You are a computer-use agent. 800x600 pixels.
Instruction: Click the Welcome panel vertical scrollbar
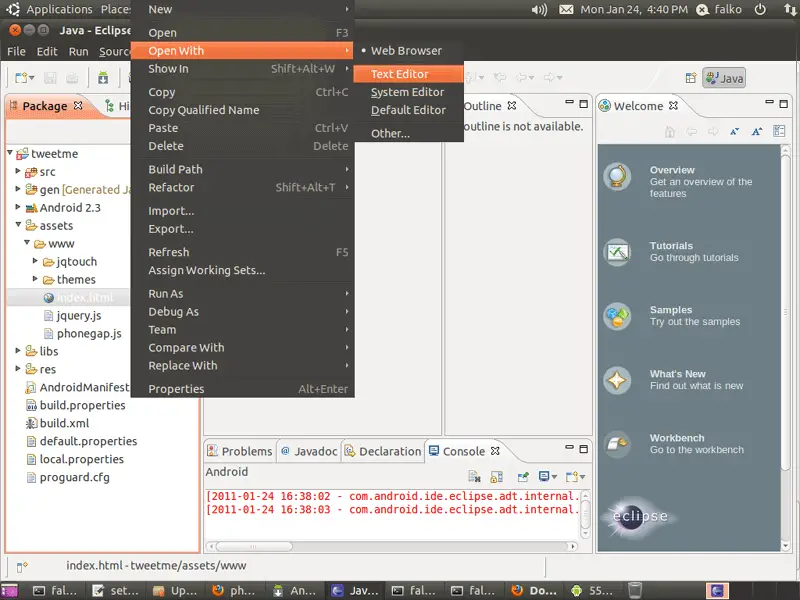tap(785, 348)
